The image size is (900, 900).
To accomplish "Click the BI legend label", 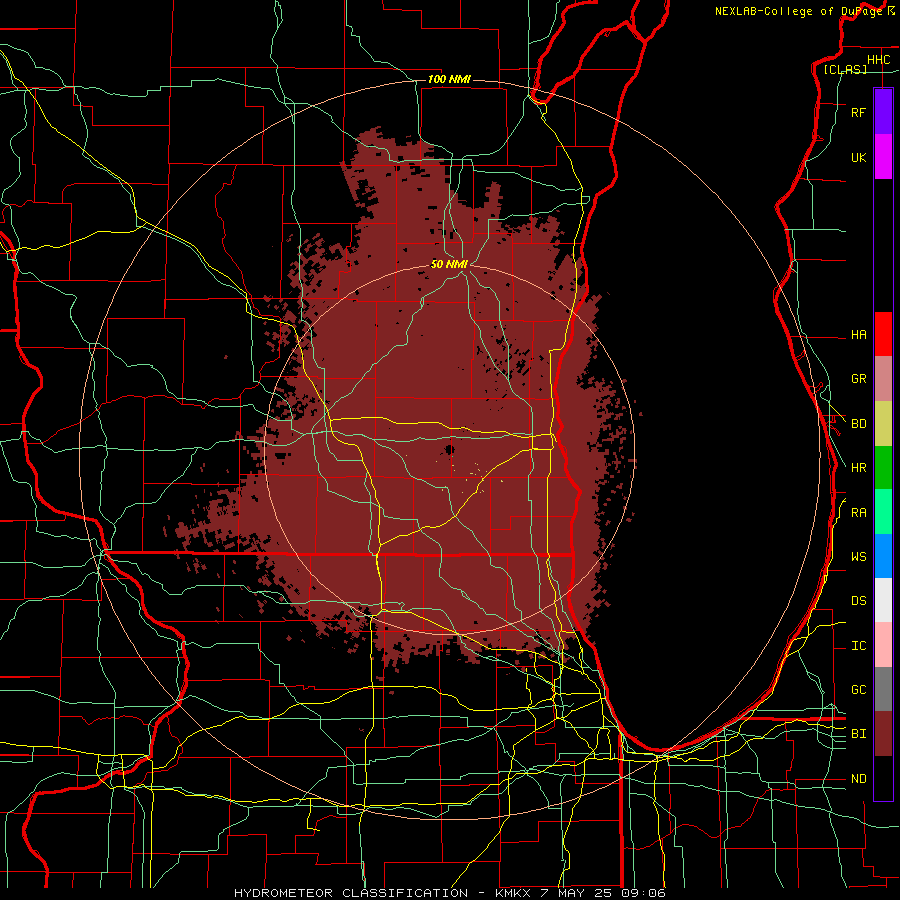I will coord(858,734).
